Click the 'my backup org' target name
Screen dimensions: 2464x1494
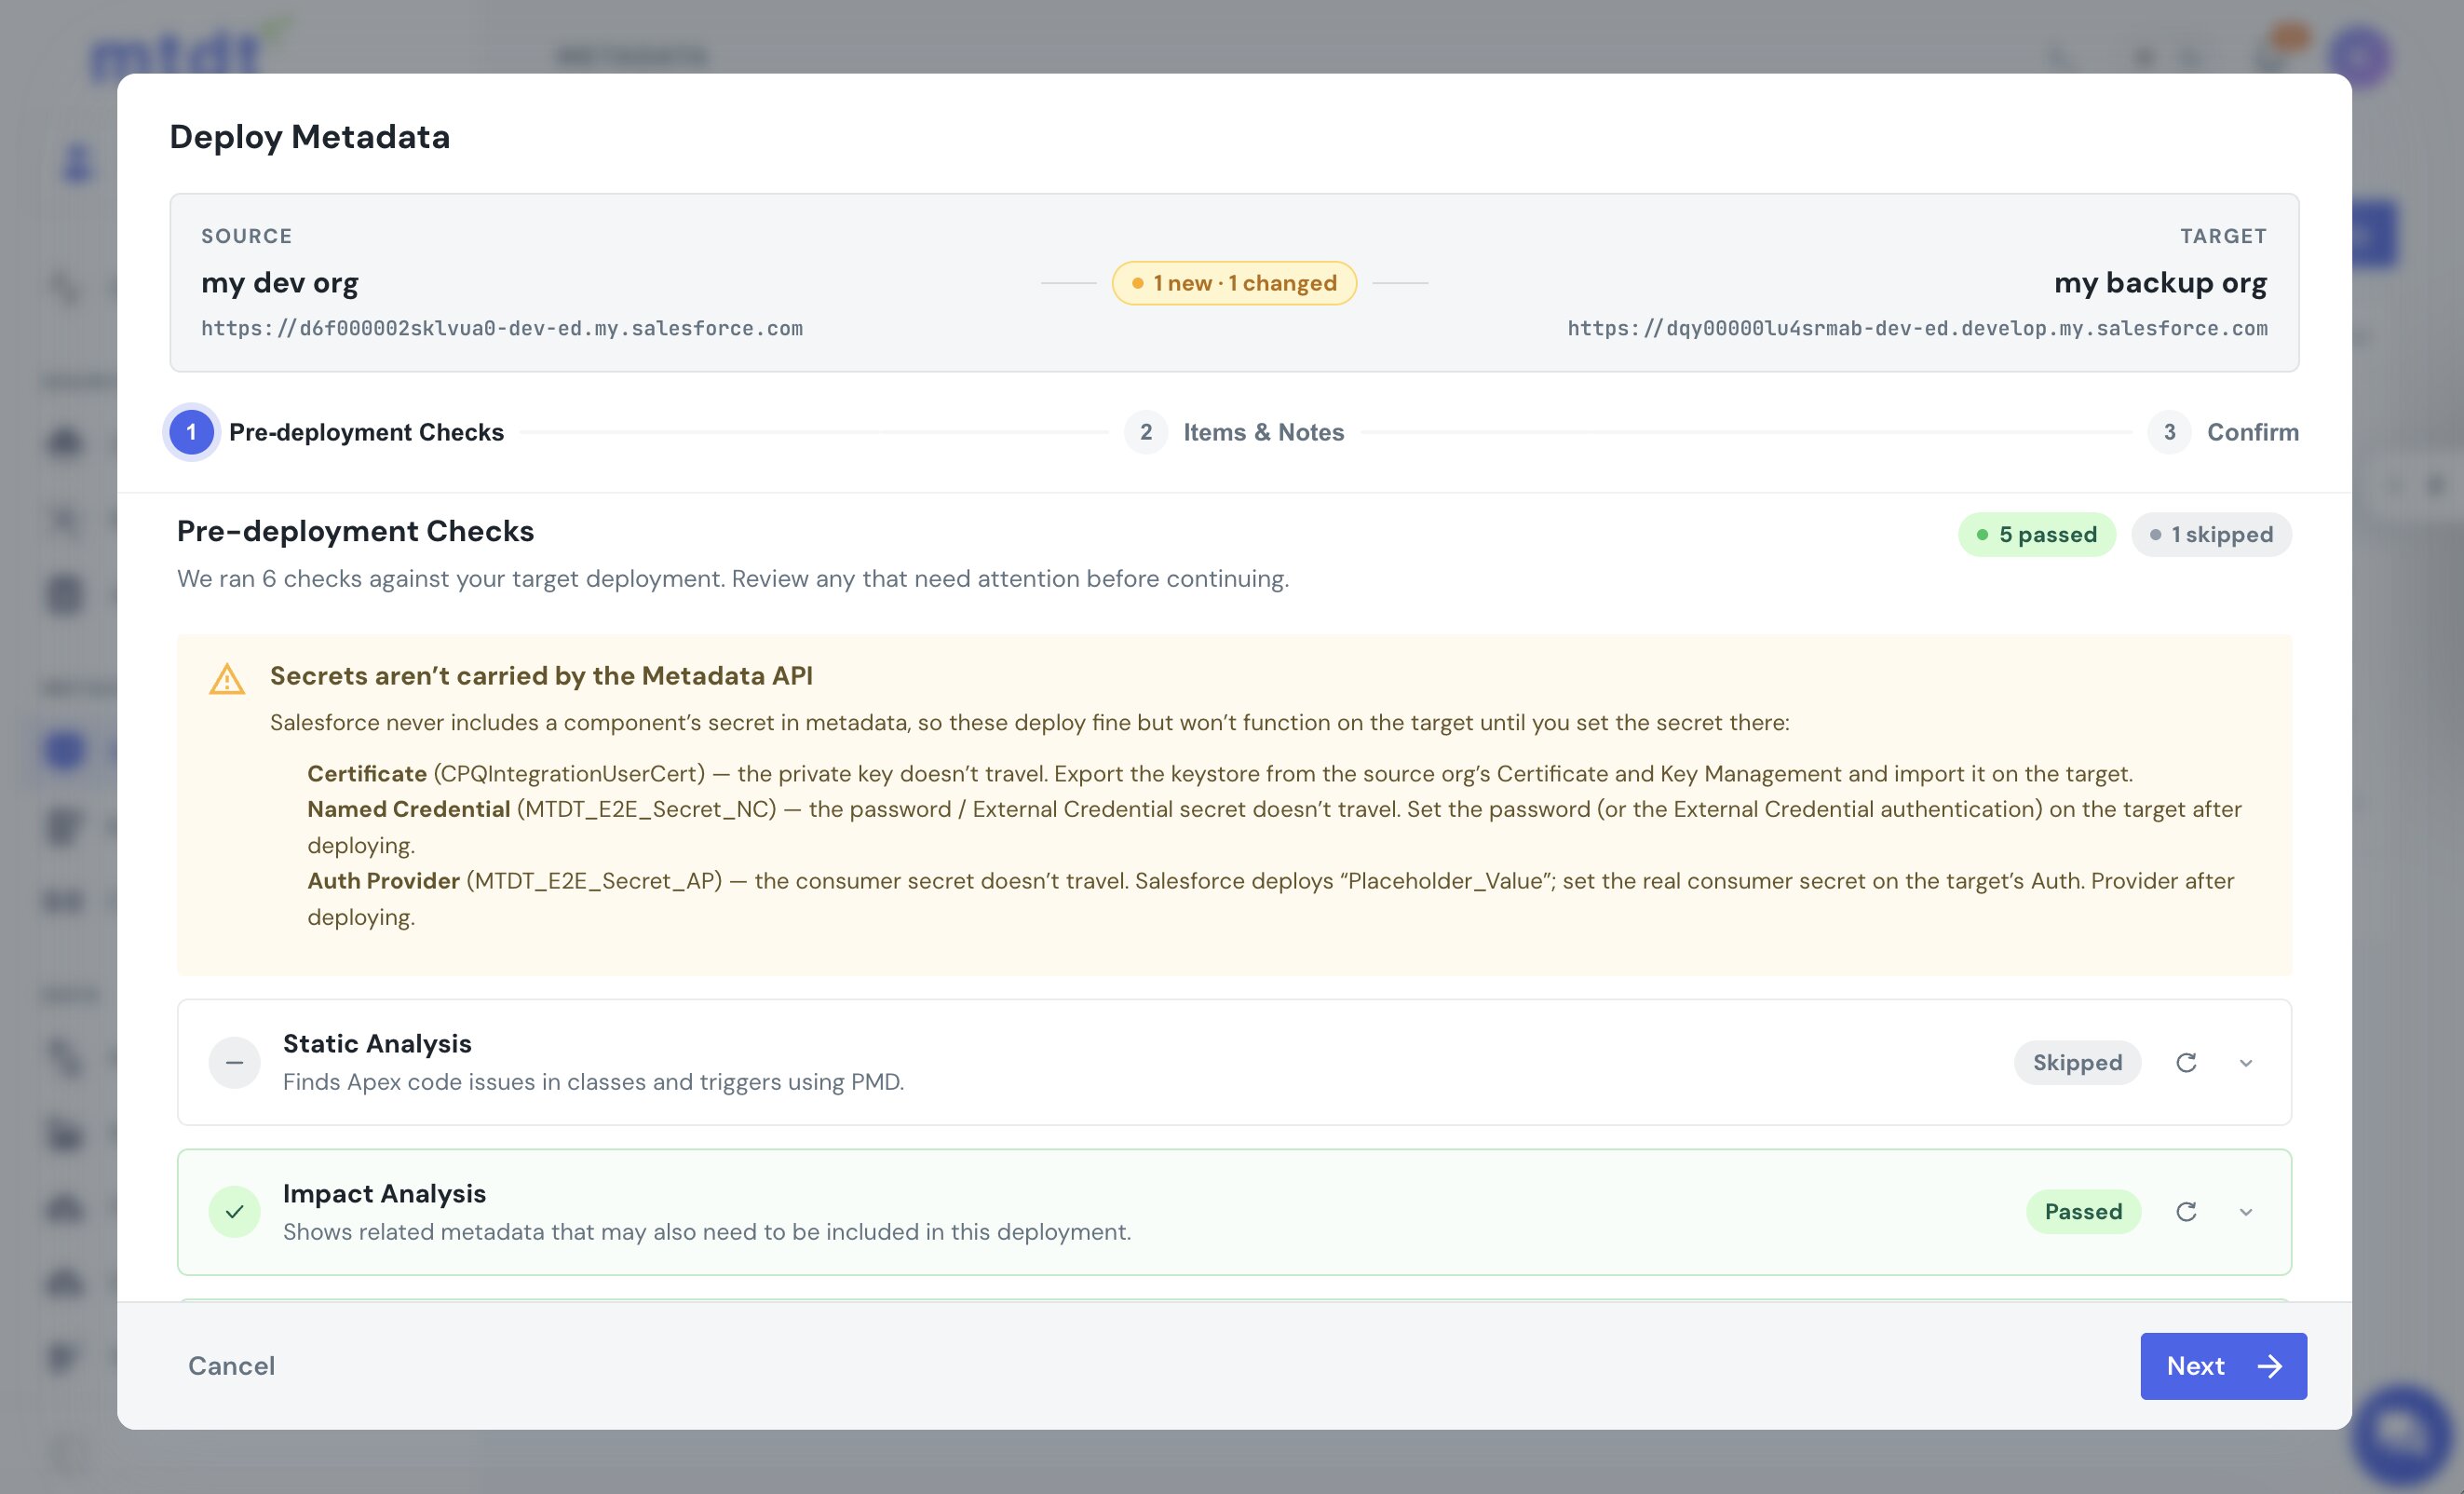pyautogui.click(x=2160, y=283)
